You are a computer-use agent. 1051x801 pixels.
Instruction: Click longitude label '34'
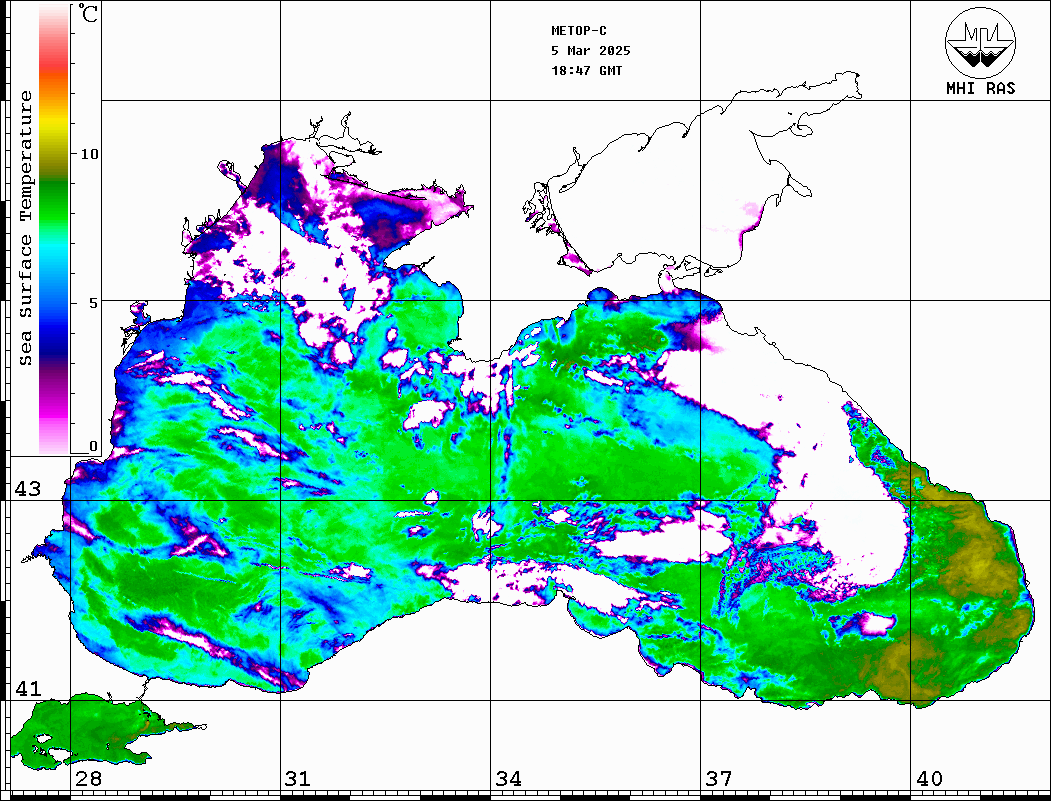(509, 779)
